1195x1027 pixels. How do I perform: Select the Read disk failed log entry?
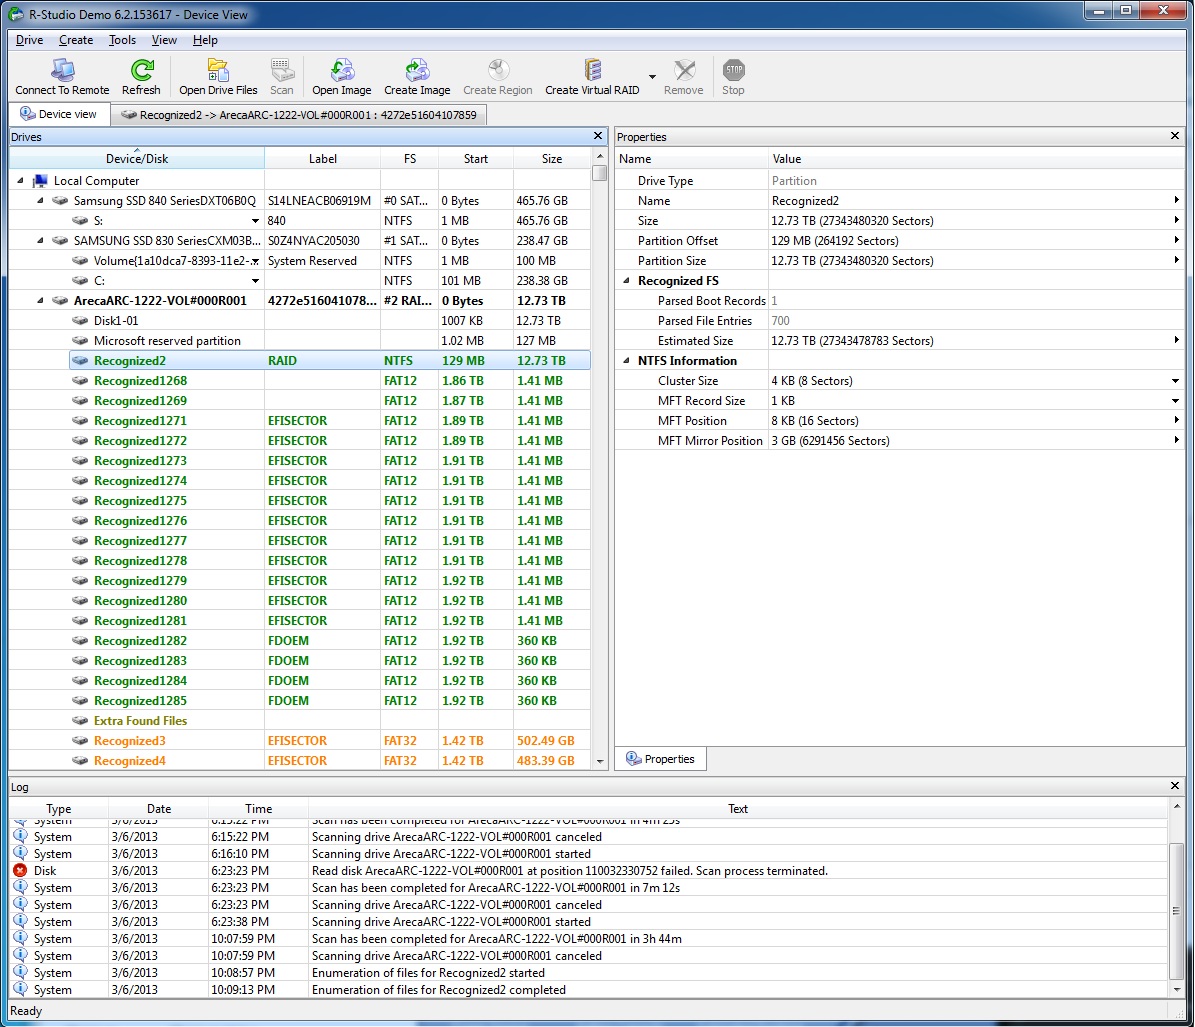tap(588, 871)
